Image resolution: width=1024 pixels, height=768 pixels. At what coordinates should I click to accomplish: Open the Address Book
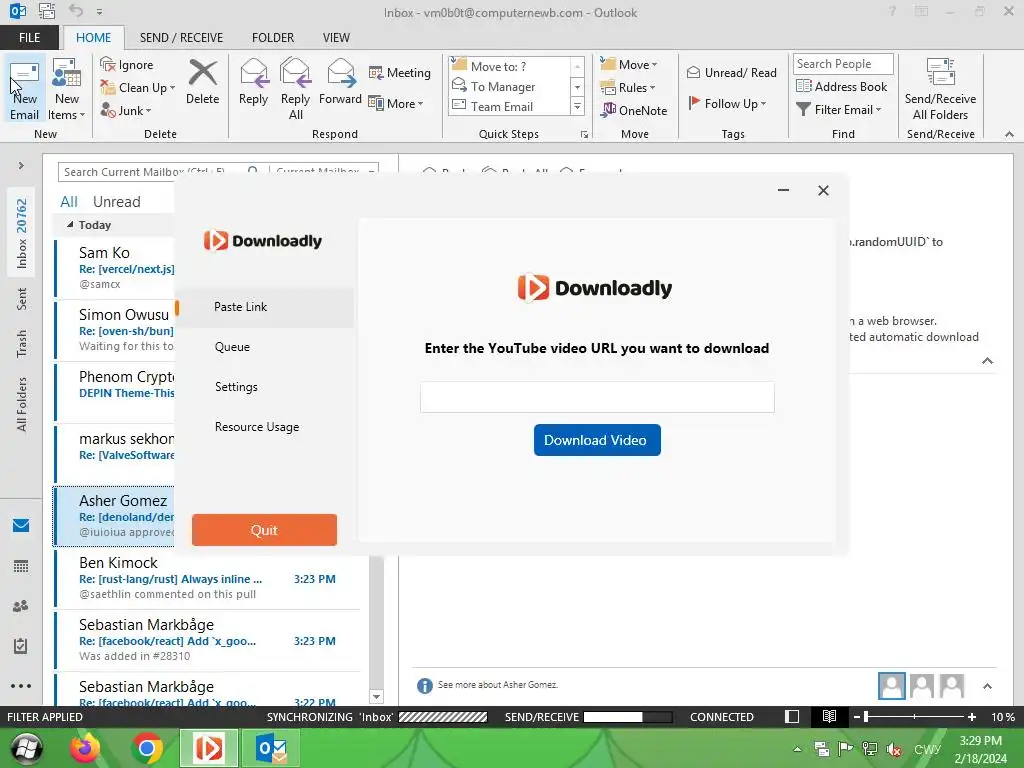point(841,86)
